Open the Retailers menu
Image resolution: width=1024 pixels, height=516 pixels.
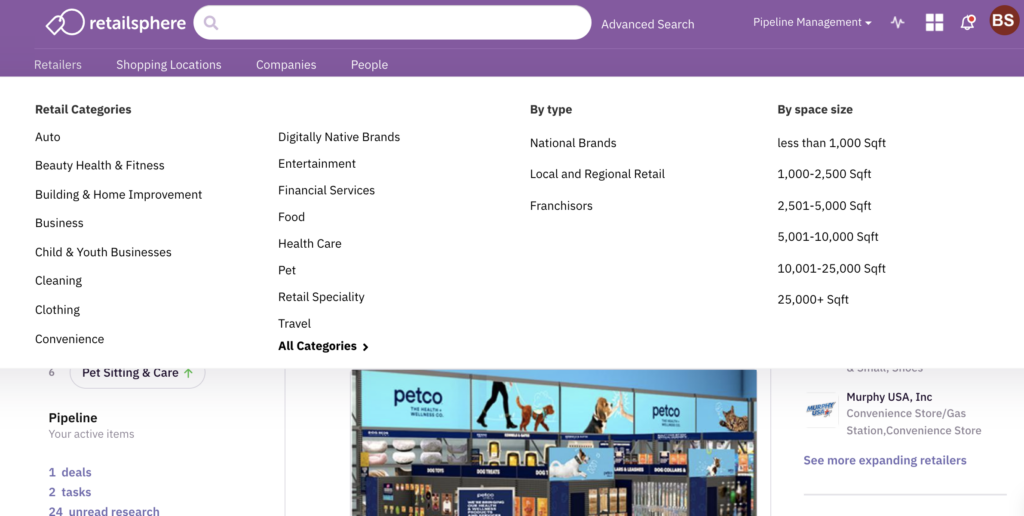58,65
